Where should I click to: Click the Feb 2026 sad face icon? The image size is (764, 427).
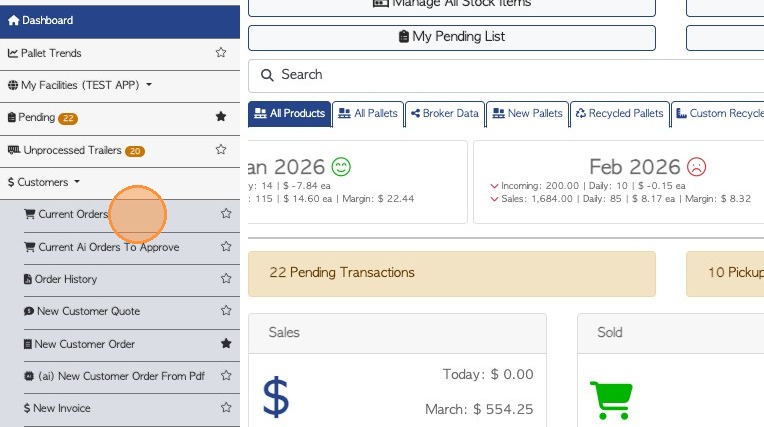click(696, 166)
